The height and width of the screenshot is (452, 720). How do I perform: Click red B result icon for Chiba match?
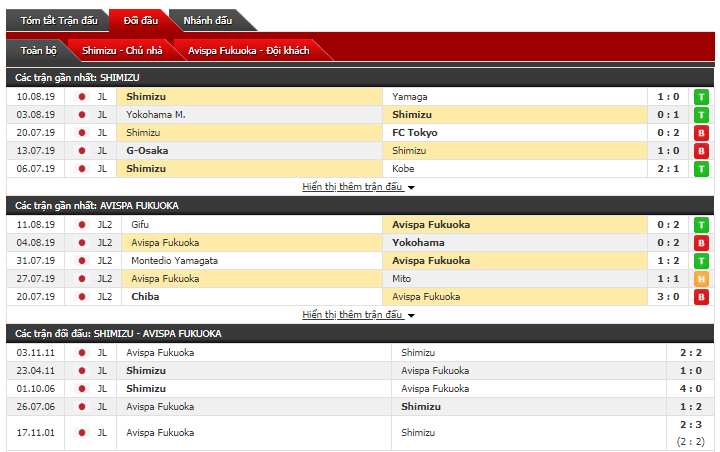(701, 297)
